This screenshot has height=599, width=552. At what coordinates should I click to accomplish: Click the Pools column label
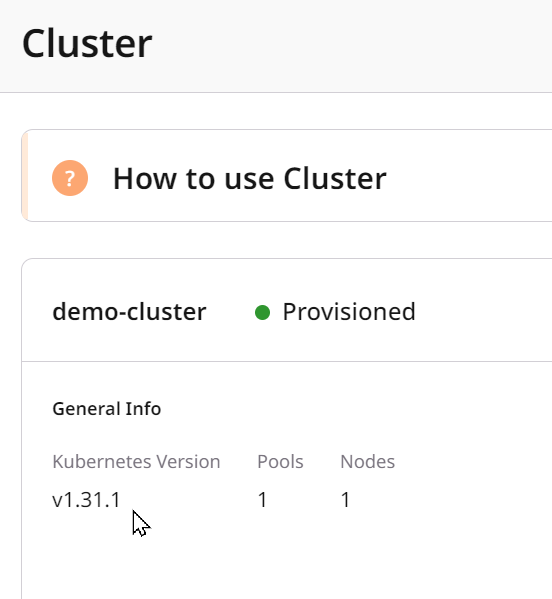[x=280, y=461]
